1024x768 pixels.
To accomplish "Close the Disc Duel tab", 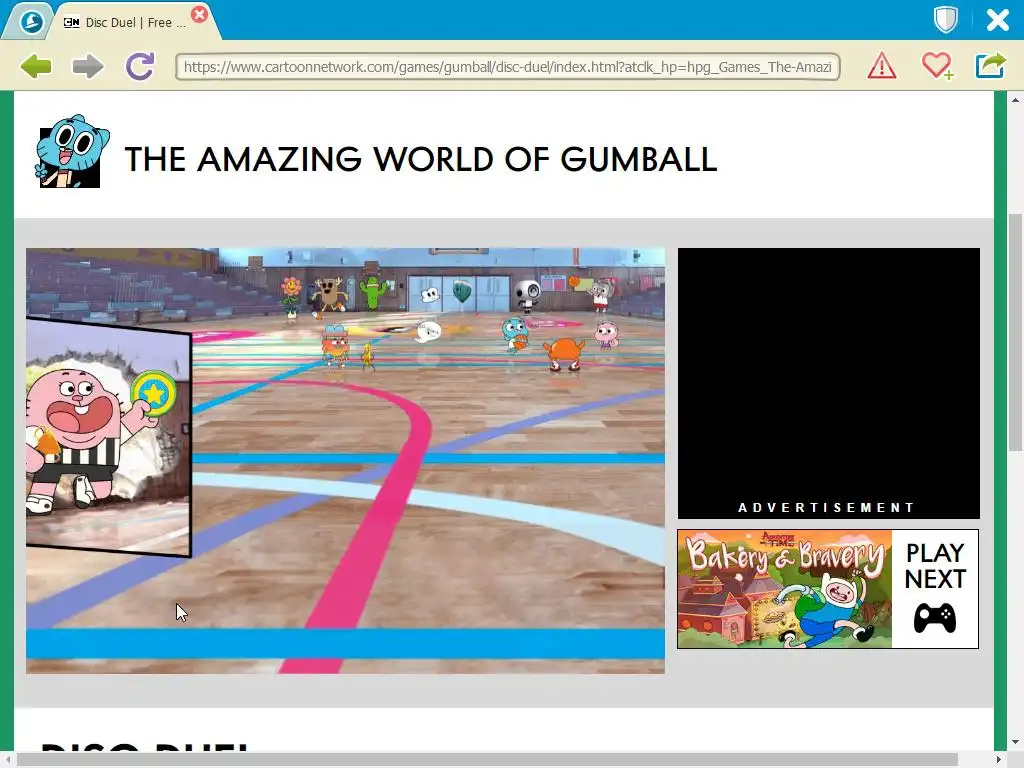I will tap(200, 14).
